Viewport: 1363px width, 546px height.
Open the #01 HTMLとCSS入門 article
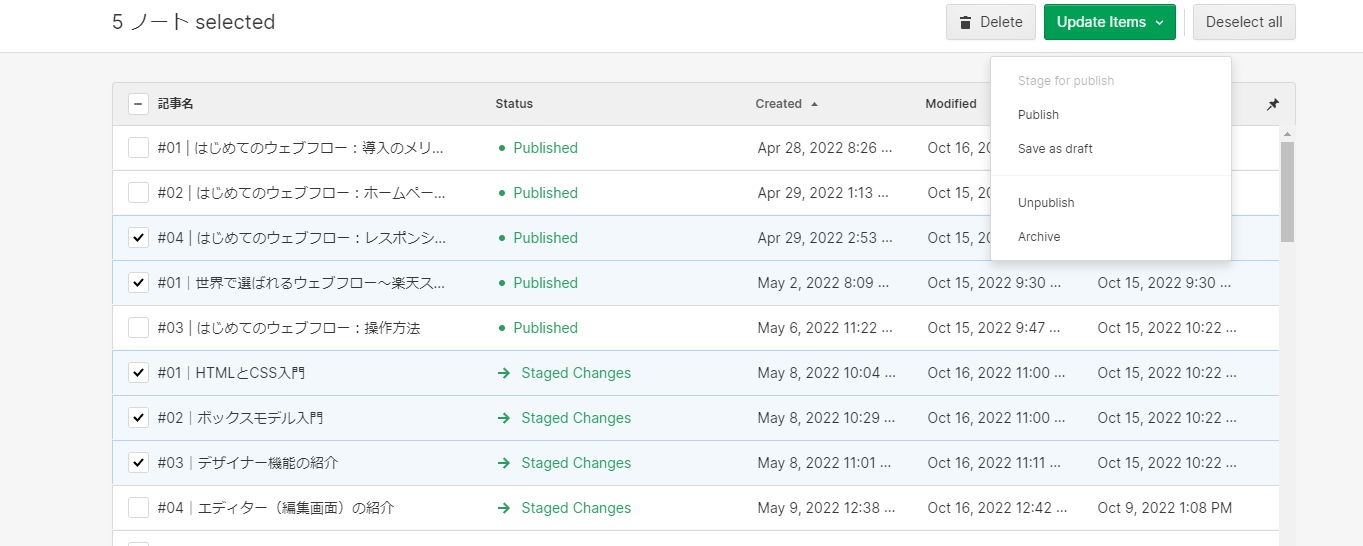[x=231, y=373]
